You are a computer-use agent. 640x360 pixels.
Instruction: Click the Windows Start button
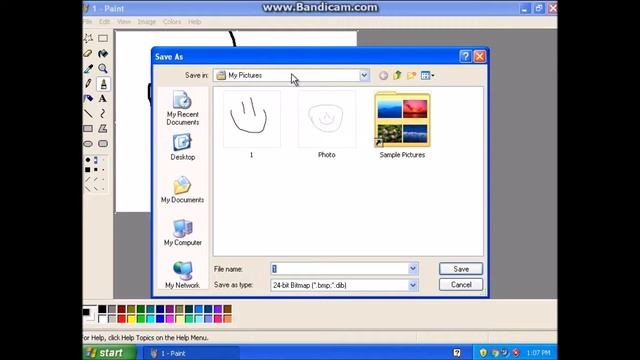(109, 353)
